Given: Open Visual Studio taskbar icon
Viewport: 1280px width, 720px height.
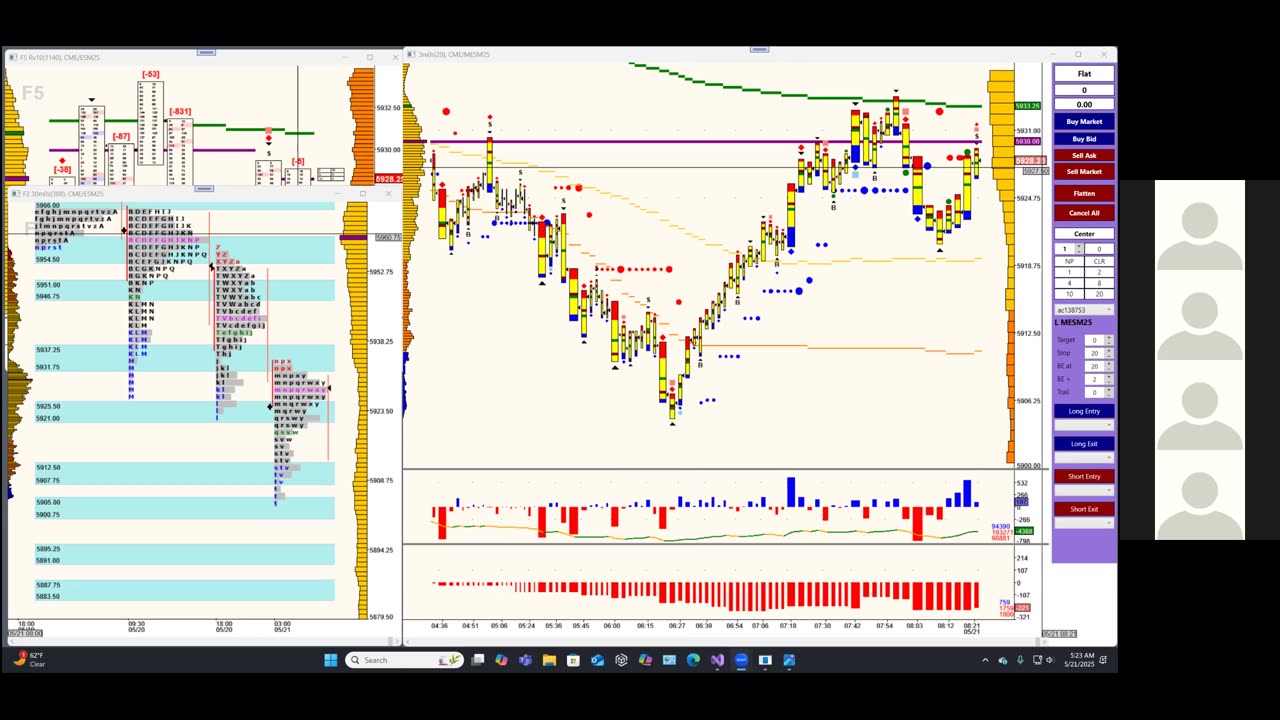Looking at the screenshot, I should click(x=717, y=660).
